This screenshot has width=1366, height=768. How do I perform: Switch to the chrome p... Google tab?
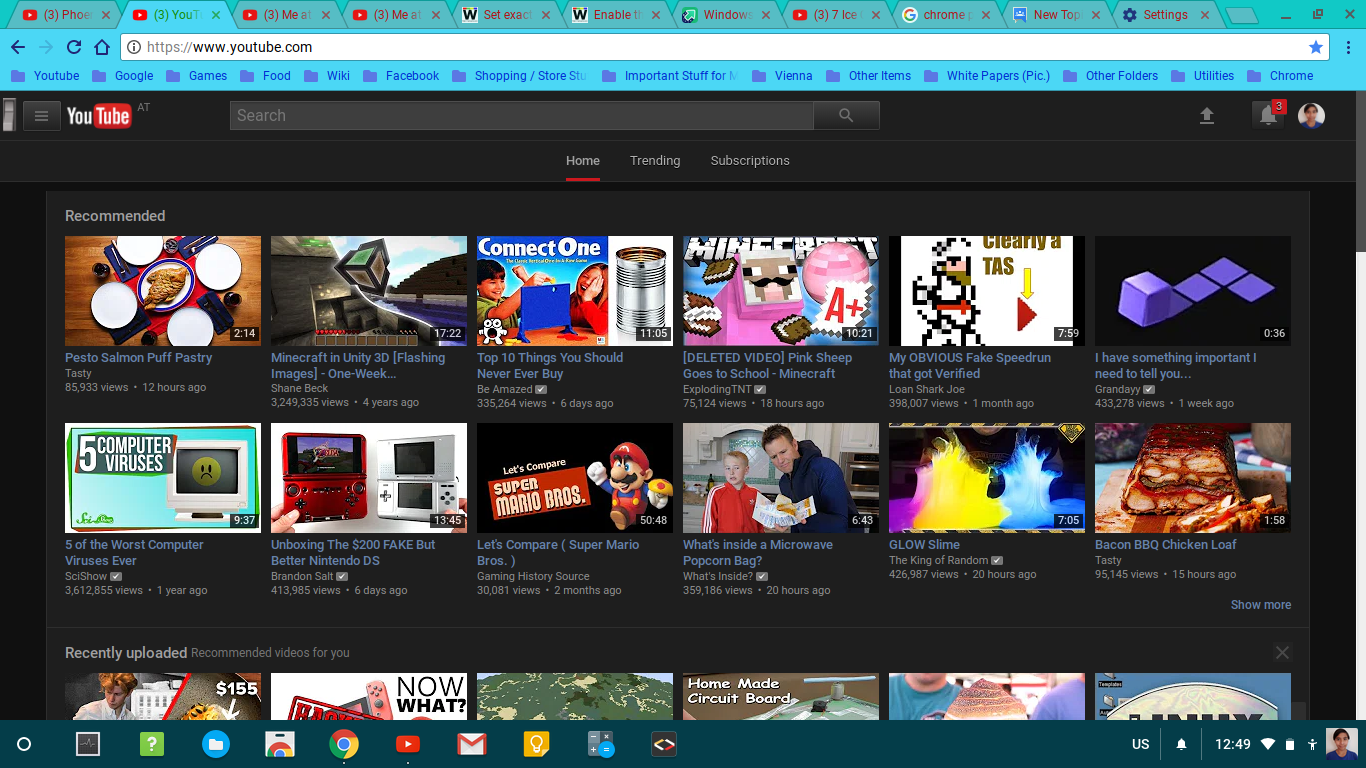945,15
